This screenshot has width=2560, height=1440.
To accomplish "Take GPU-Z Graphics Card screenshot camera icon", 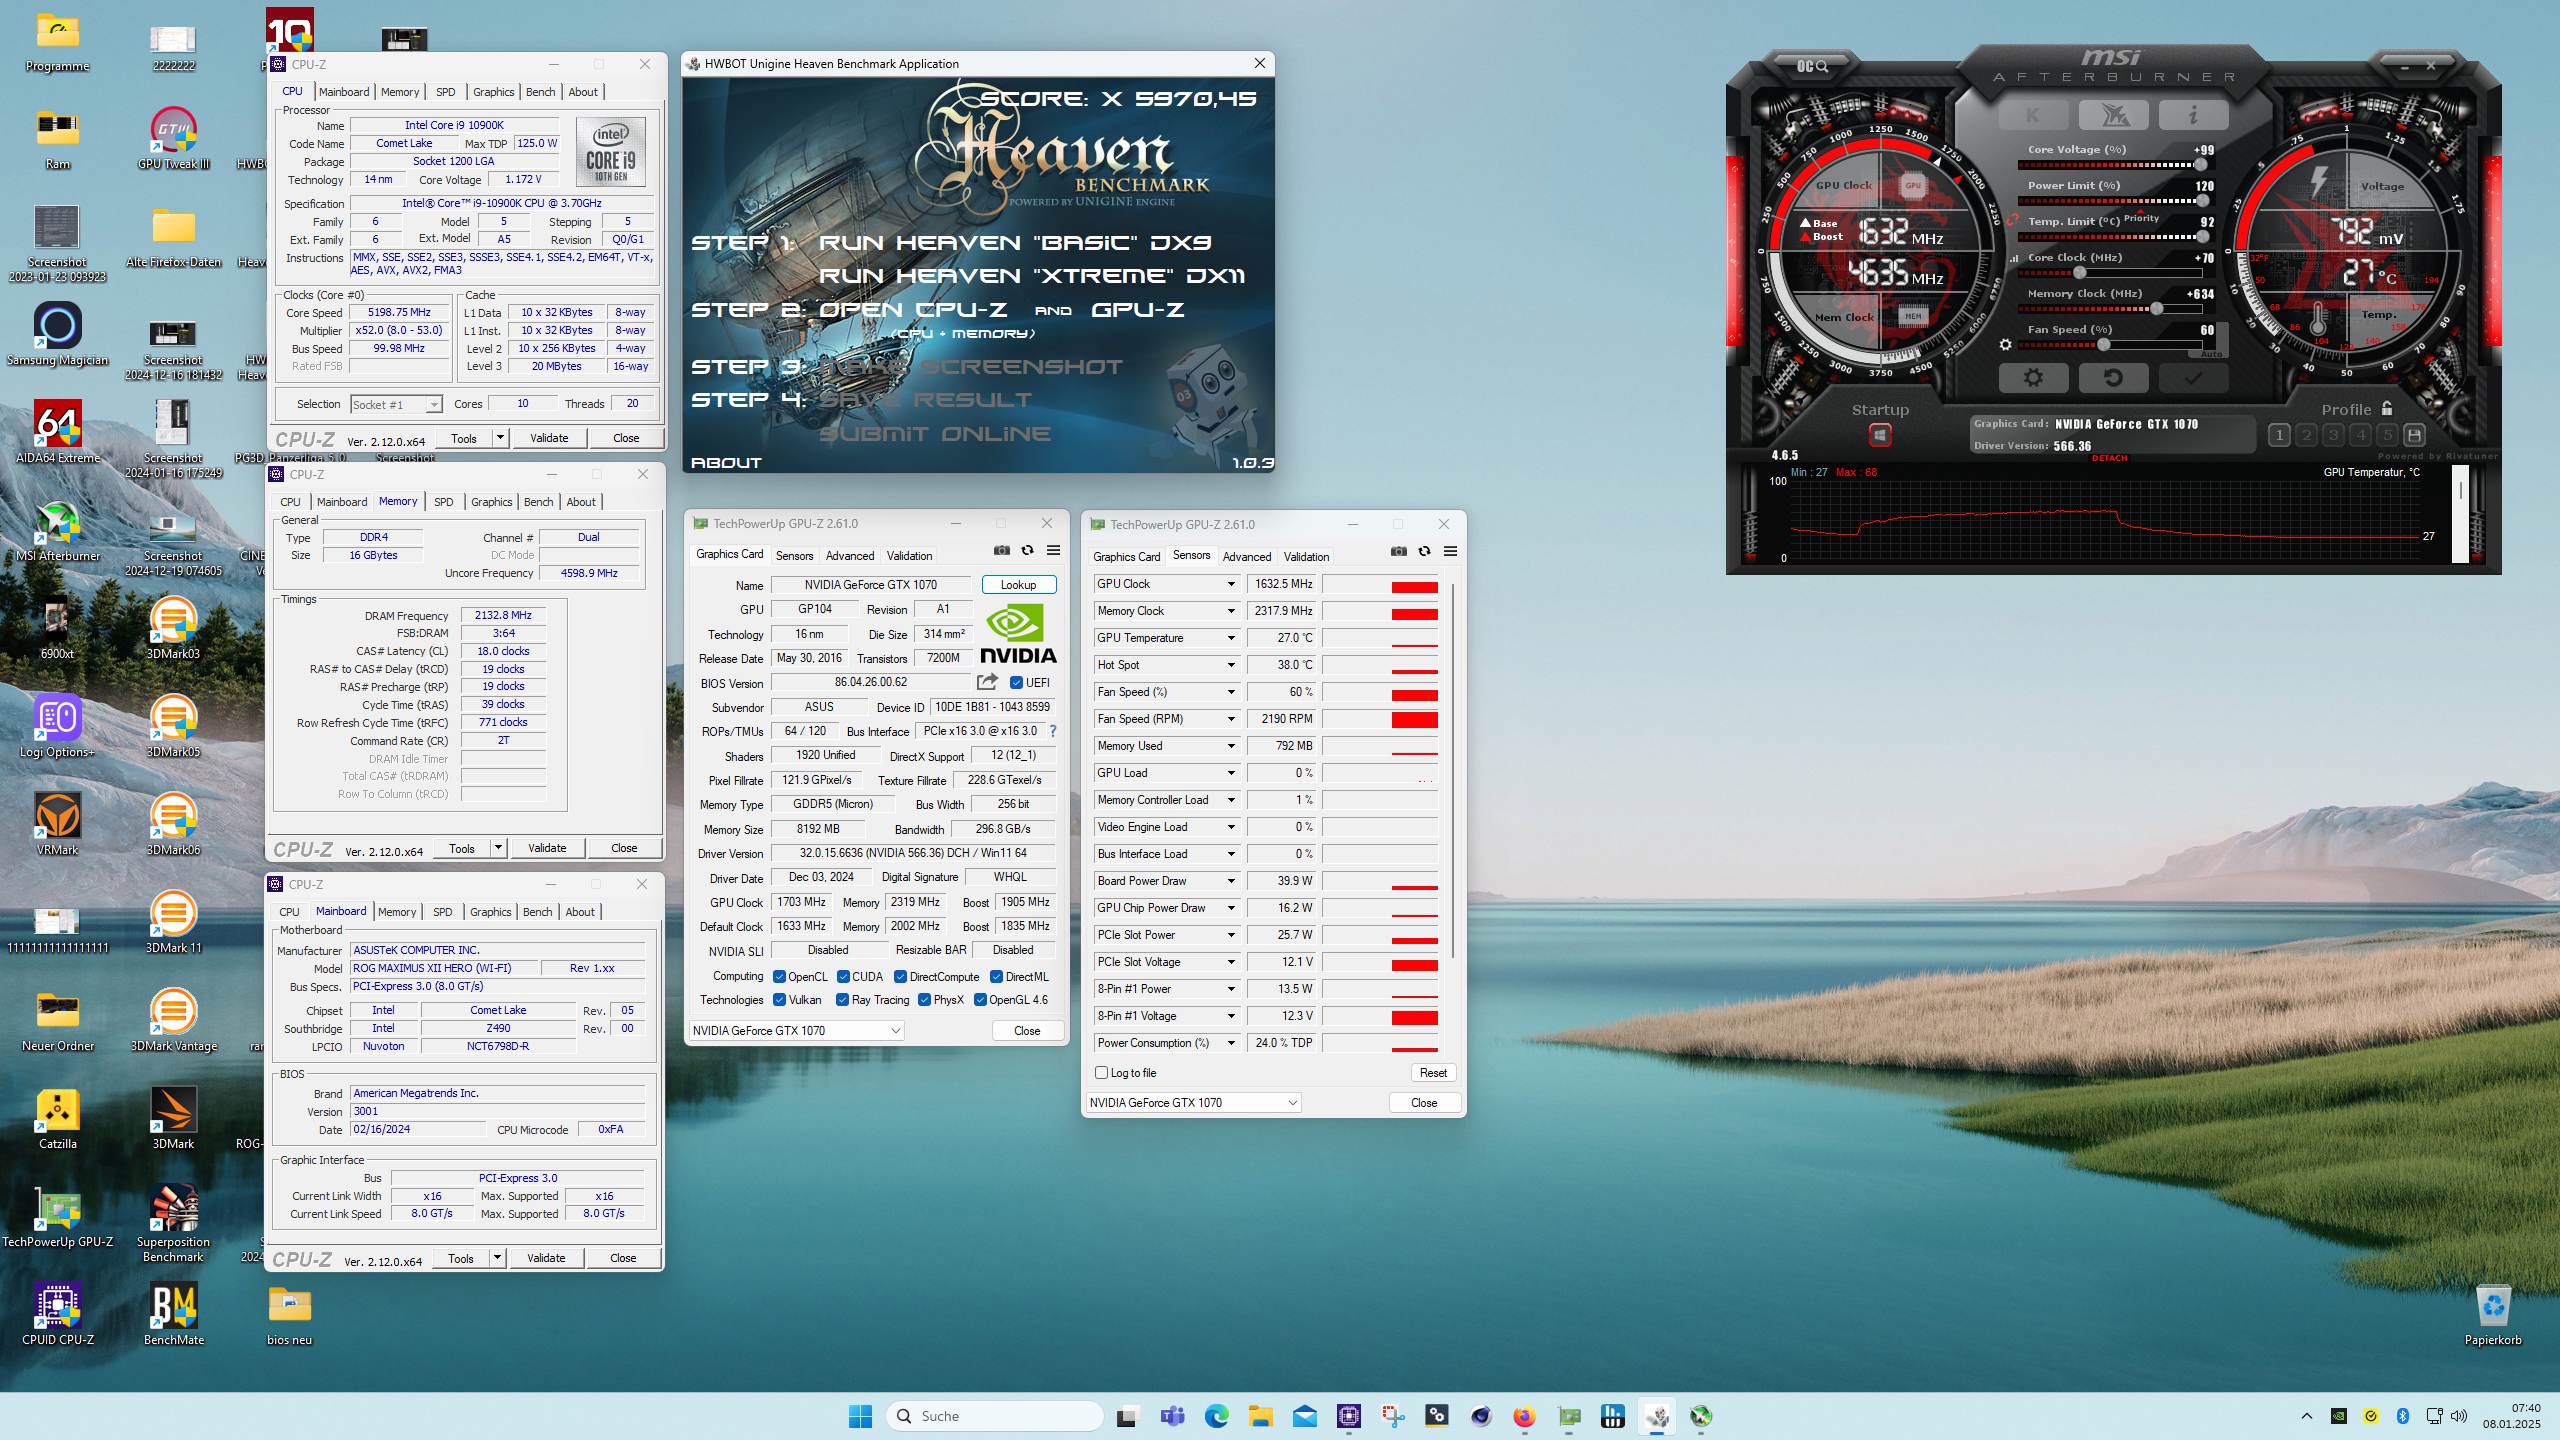I will 1001,551.
